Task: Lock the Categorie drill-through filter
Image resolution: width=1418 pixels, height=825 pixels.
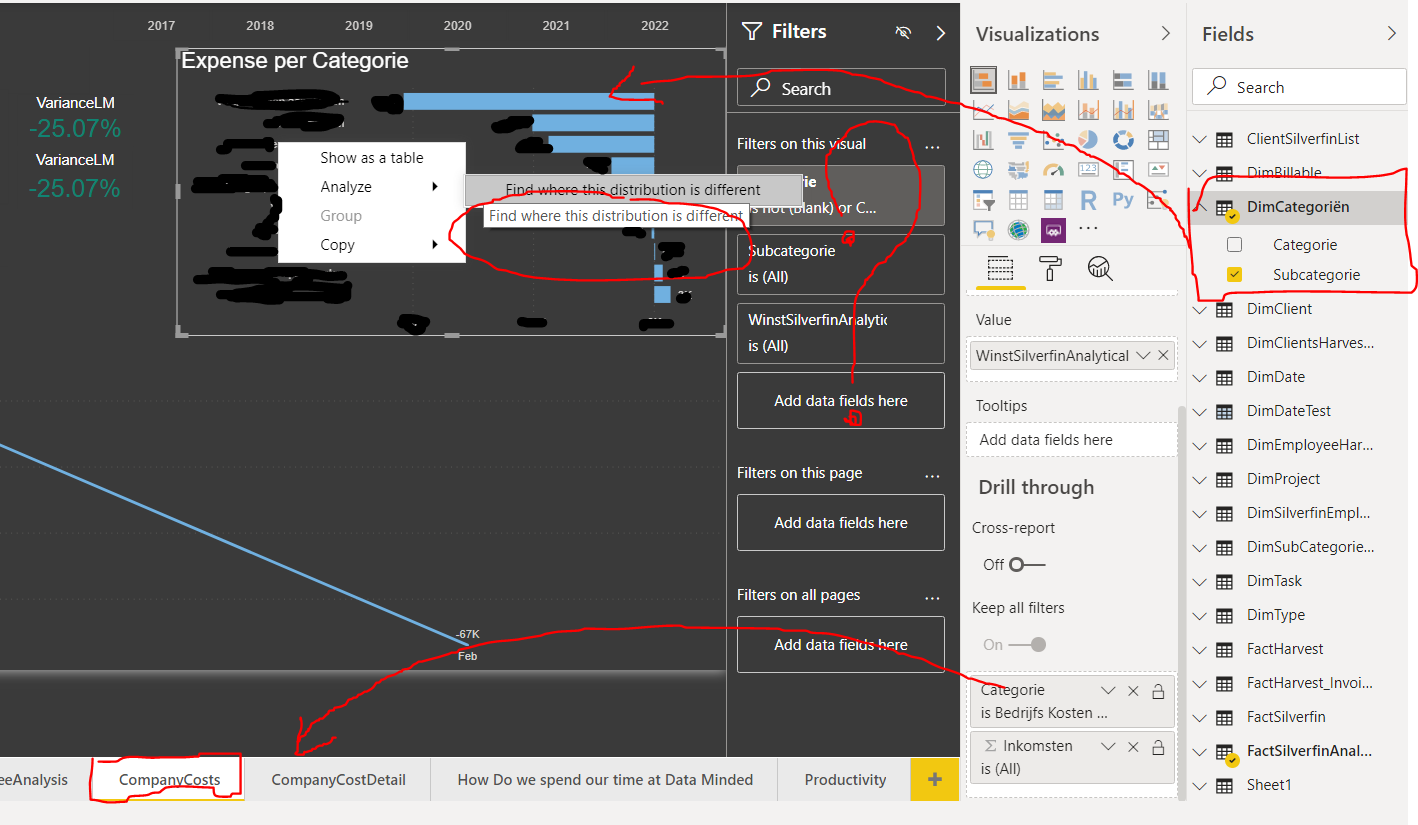Action: pyautogui.click(x=1158, y=691)
